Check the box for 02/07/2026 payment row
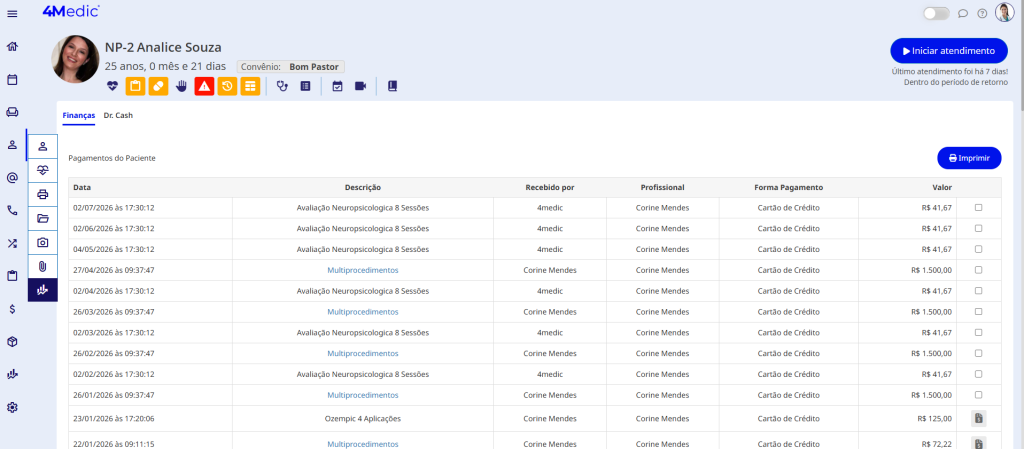Image resolution: width=1024 pixels, height=449 pixels. [978, 208]
